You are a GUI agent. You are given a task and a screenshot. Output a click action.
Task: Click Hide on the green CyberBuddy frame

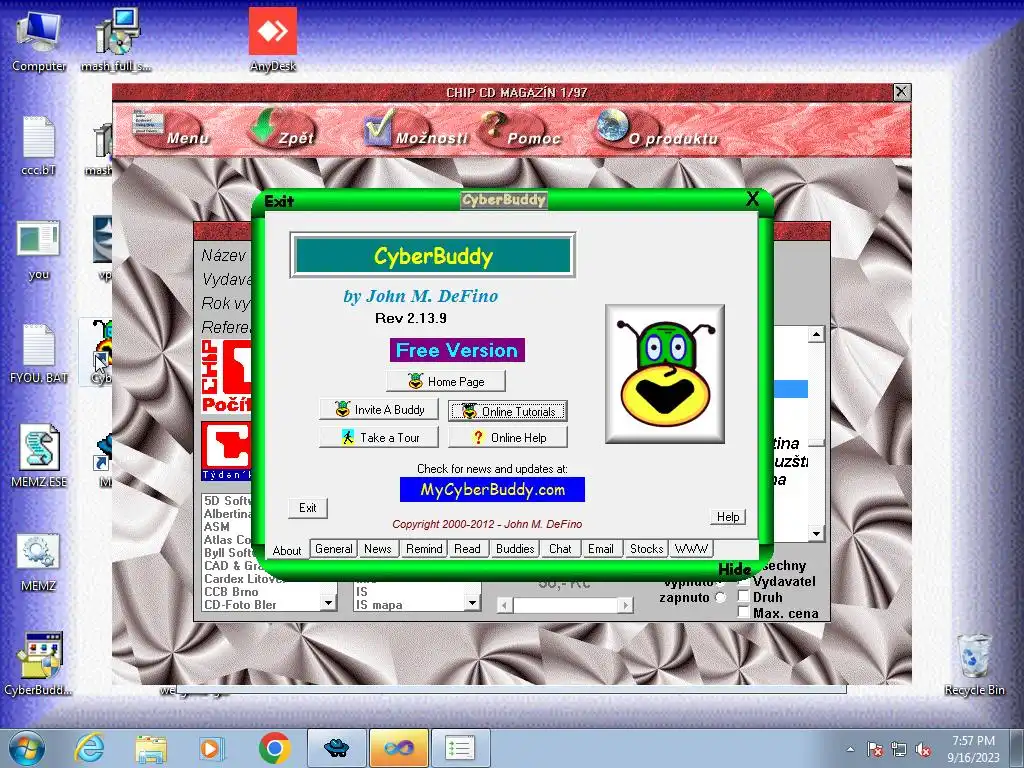(734, 569)
